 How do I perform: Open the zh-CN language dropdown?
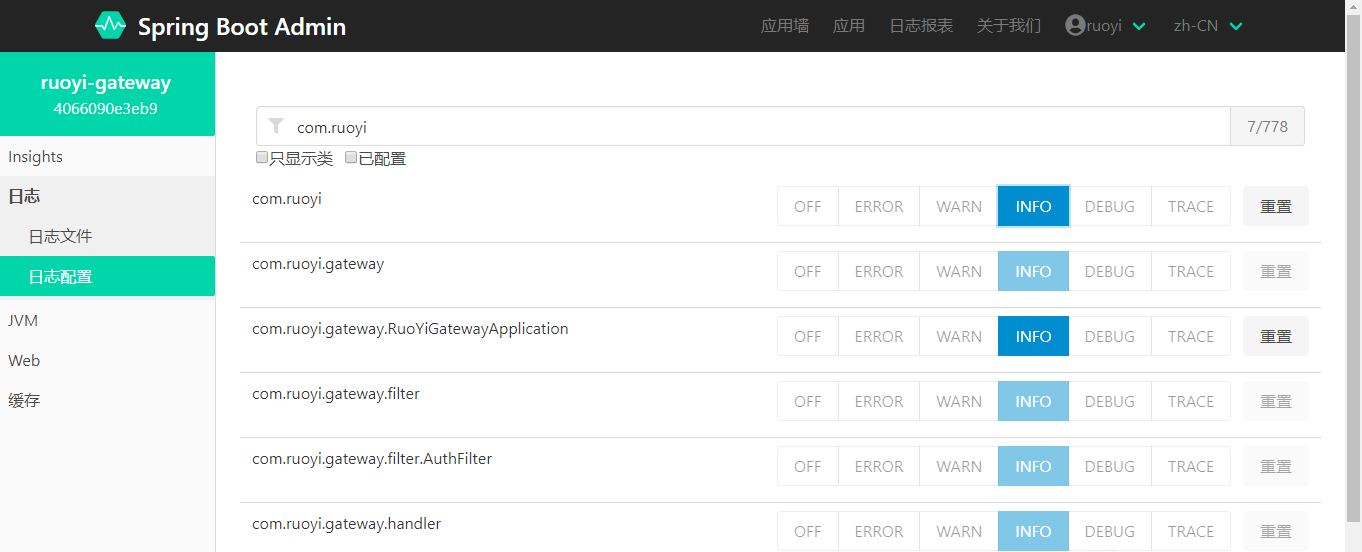pos(1236,26)
